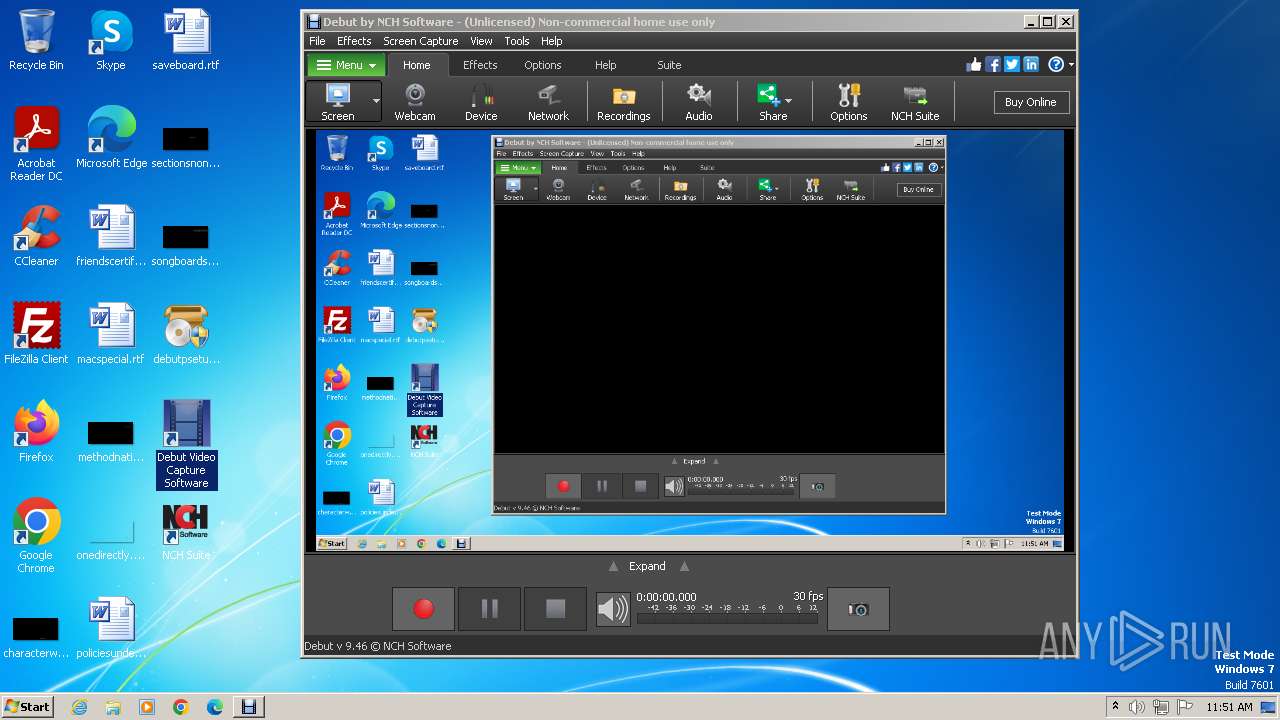Select the macspecial.rtf desktop file

[111, 334]
